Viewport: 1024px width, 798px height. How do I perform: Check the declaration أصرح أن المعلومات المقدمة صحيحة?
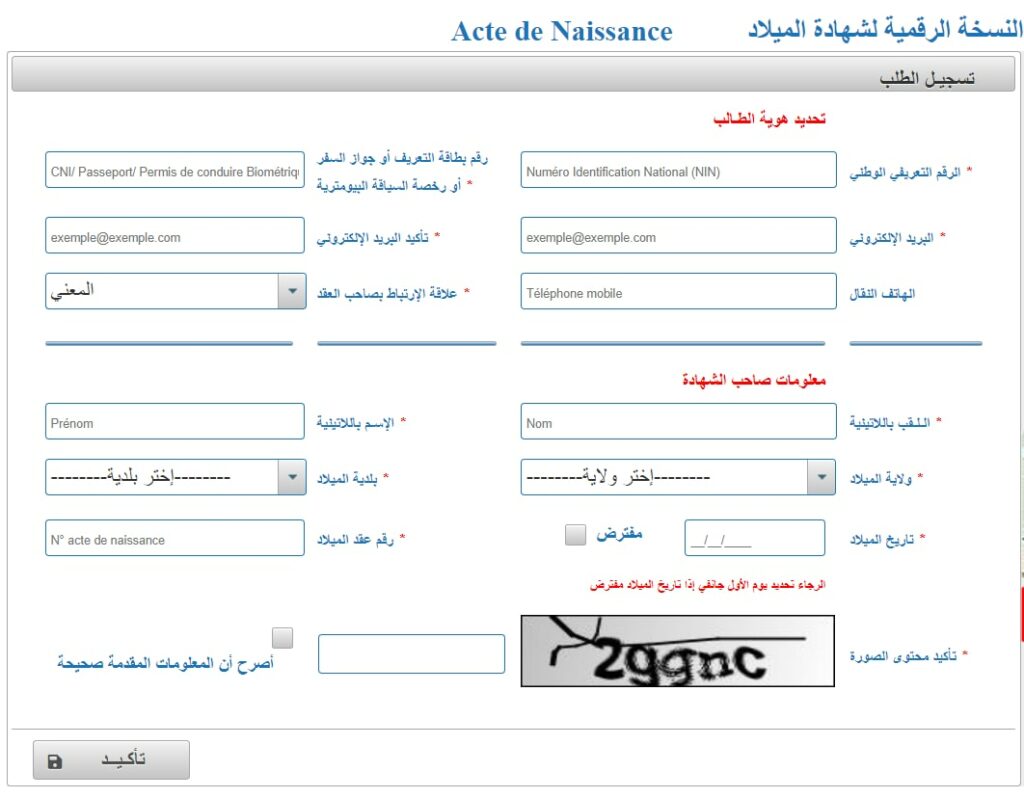click(282, 638)
